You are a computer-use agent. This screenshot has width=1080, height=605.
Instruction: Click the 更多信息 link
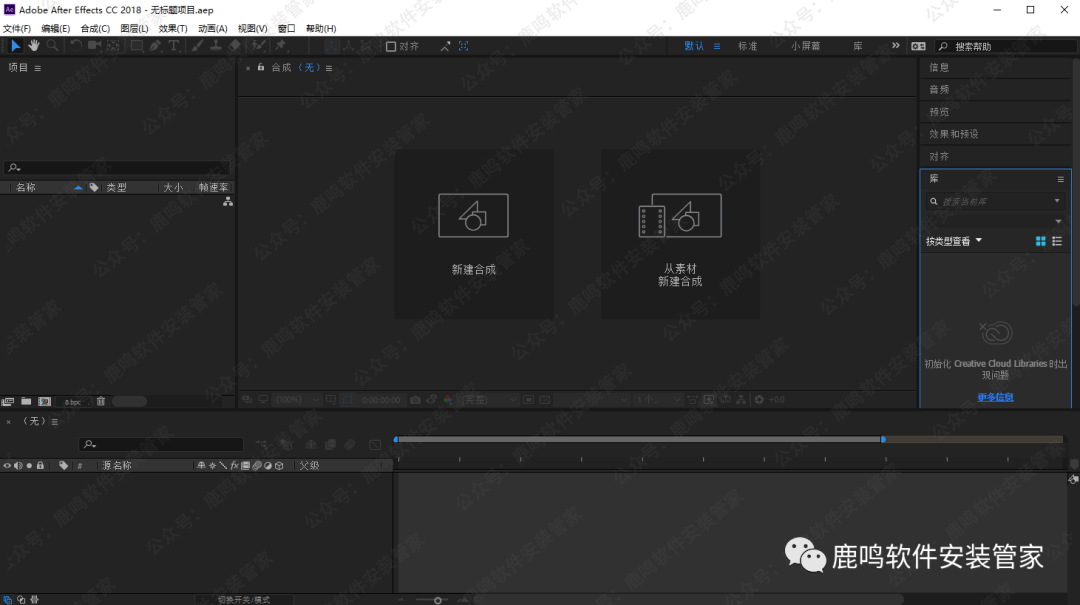(995, 397)
